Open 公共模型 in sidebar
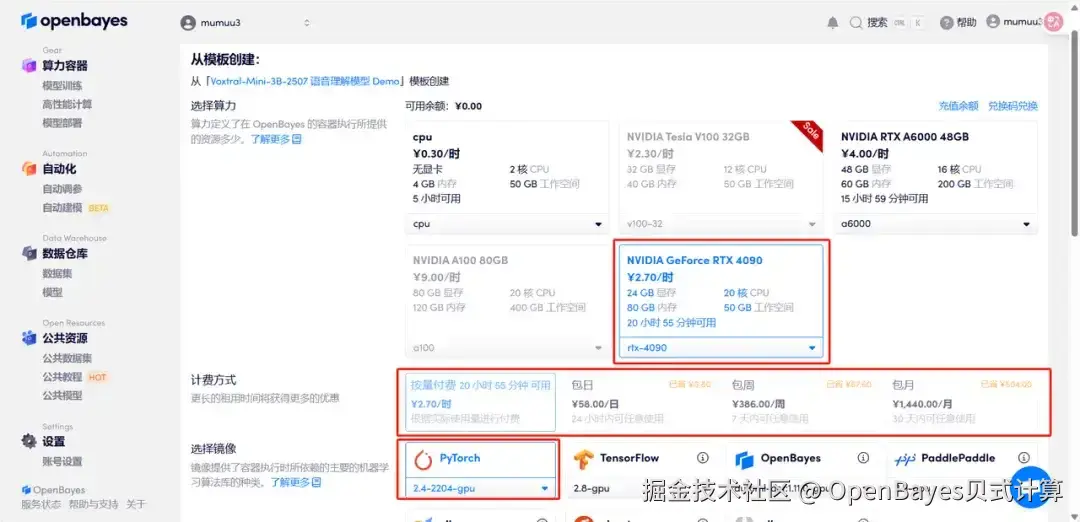 62,395
